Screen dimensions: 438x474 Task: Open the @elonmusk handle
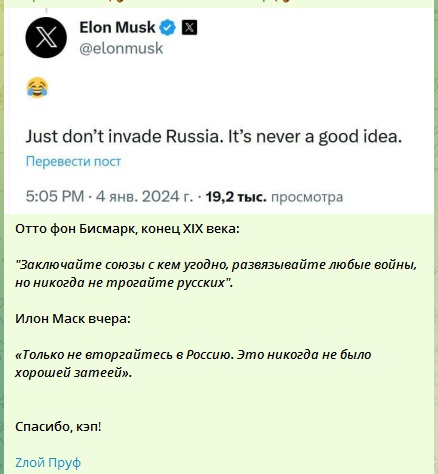(x=121, y=48)
